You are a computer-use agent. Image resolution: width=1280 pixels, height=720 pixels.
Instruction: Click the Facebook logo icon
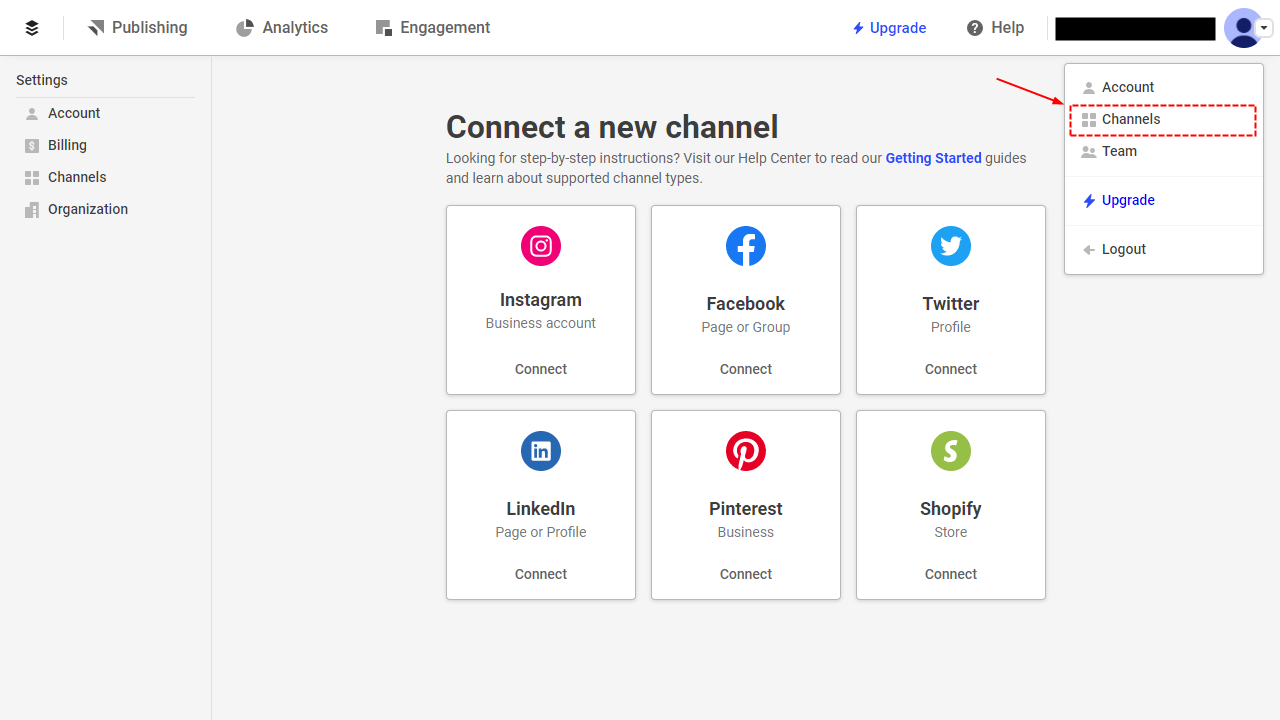(746, 246)
